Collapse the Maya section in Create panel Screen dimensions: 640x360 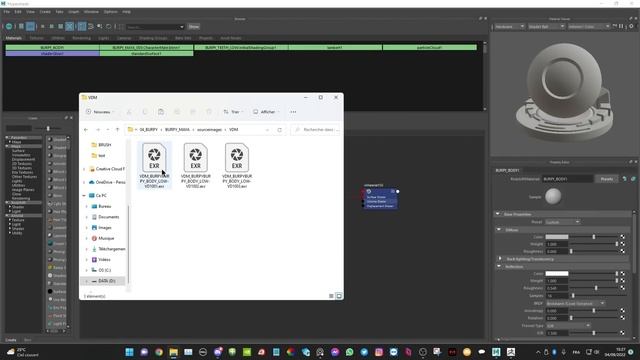point(7,146)
